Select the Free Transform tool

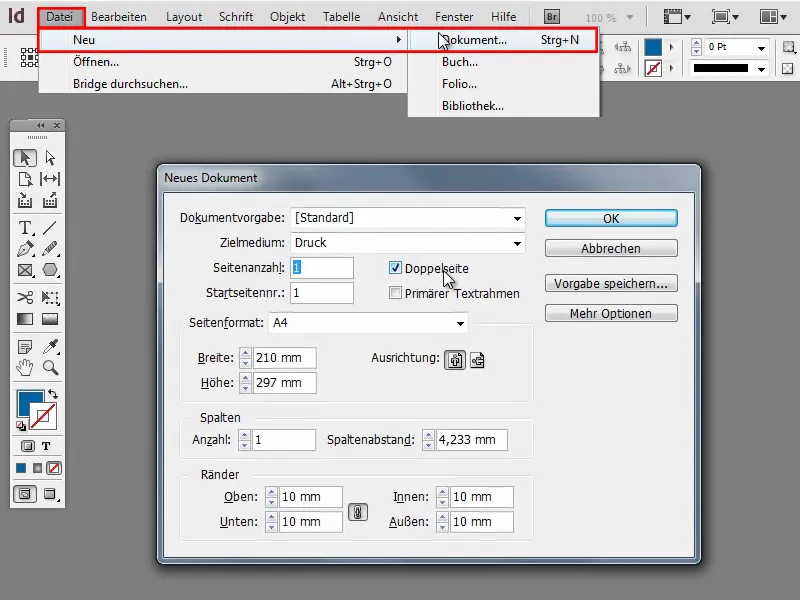pos(50,297)
